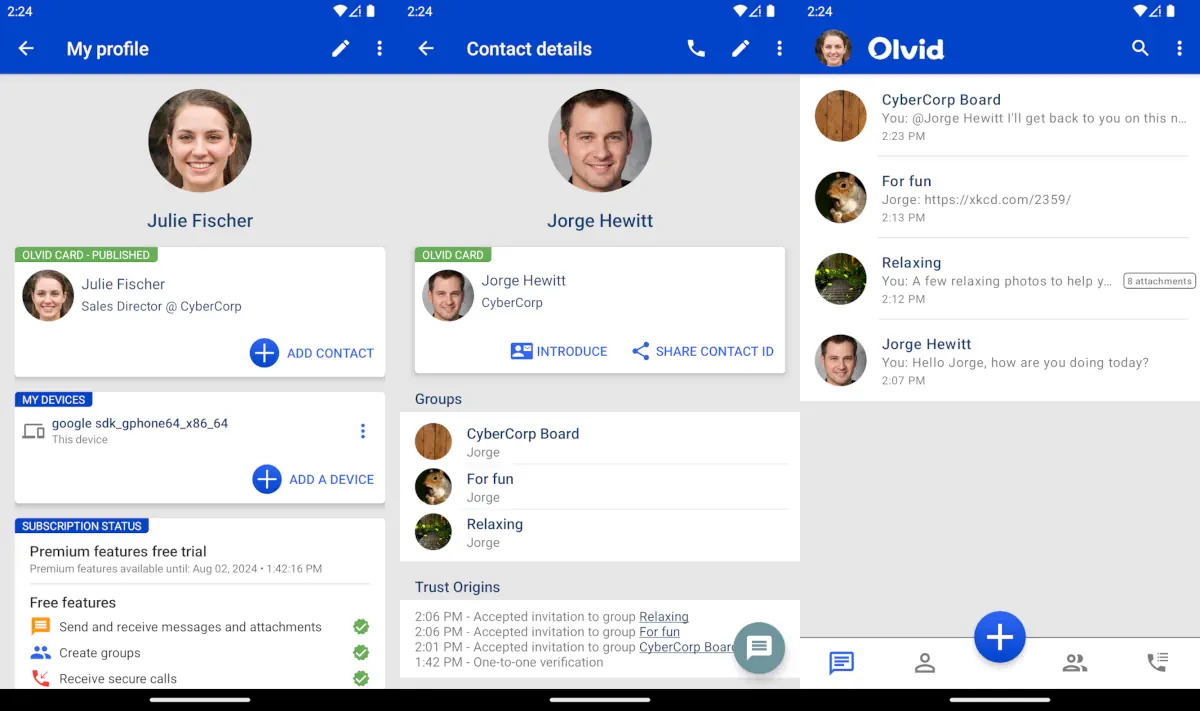Tap the edit pencil in Contact details
This screenshot has height=711, width=1200.
[741, 49]
